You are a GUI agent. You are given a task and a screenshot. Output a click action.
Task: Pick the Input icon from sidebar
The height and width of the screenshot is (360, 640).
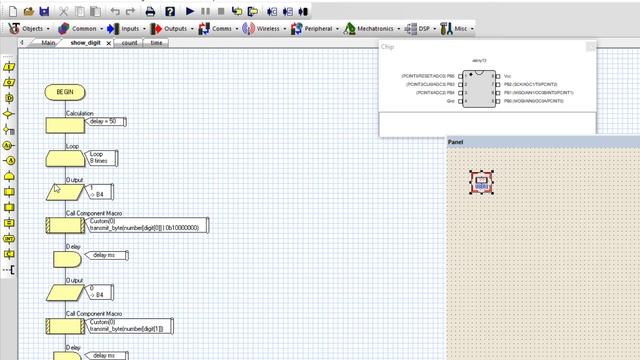pos(9,67)
